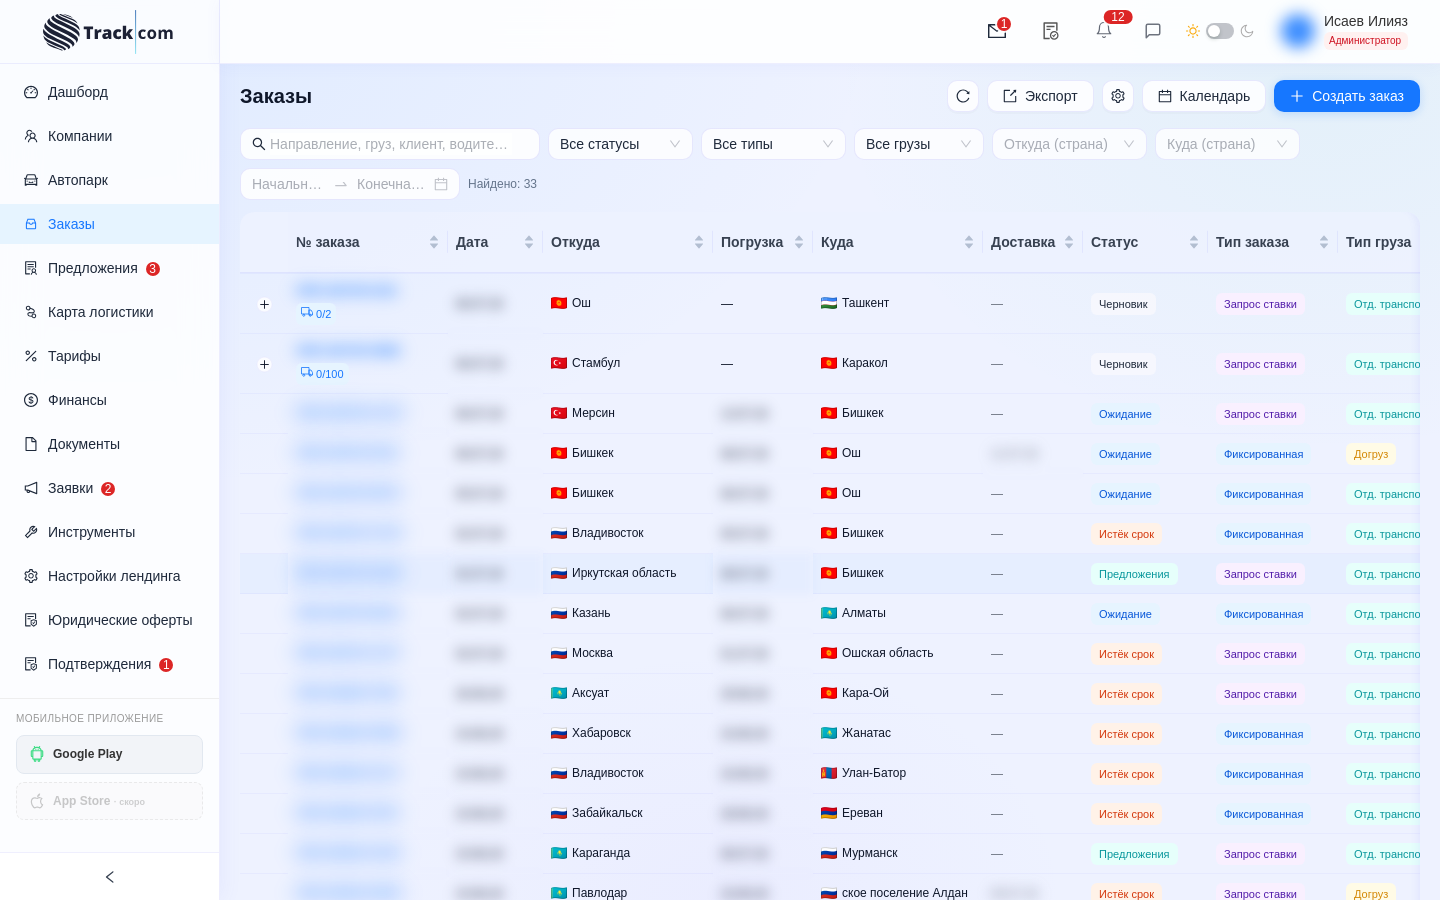Expand the Ош to Ташкент order row
Screen dimensions: 1440x900
pos(264,304)
